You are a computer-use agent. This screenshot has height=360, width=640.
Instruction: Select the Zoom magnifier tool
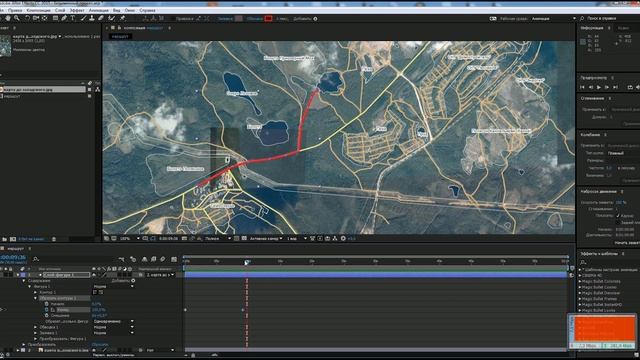click(17, 18)
